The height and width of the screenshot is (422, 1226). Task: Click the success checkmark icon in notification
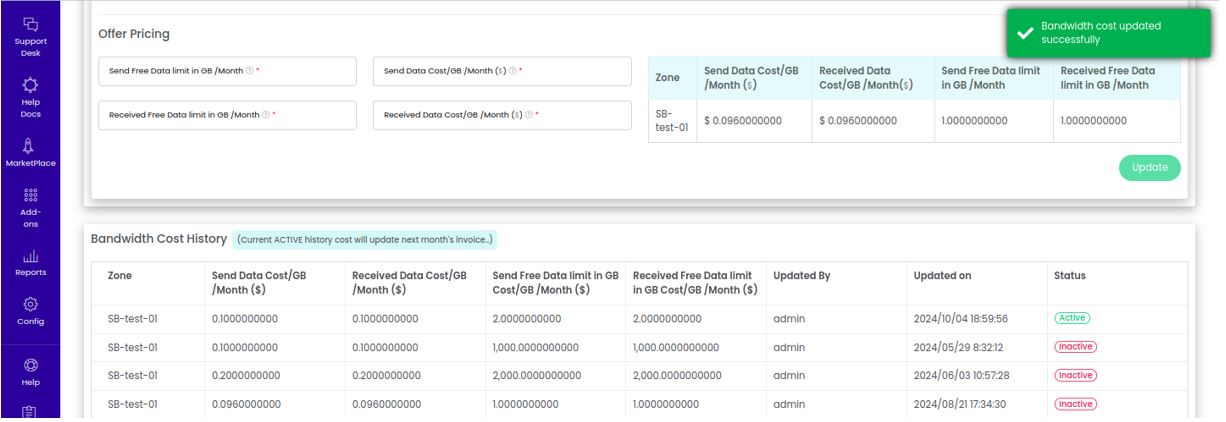click(1024, 33)
